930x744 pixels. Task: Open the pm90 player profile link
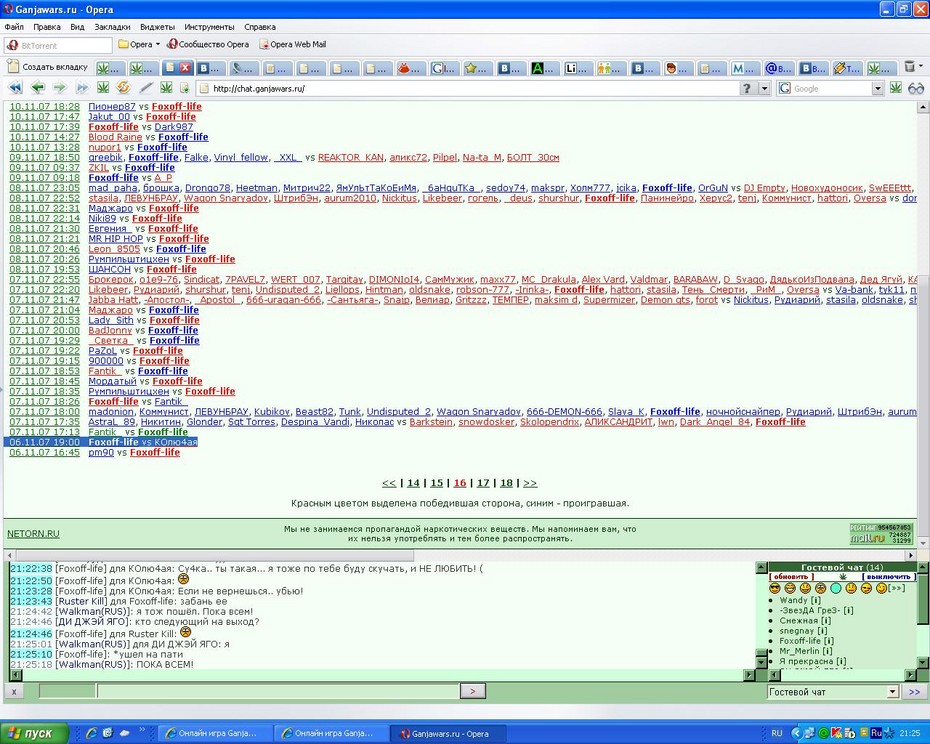pyautogui.click(x=101, y=452)
